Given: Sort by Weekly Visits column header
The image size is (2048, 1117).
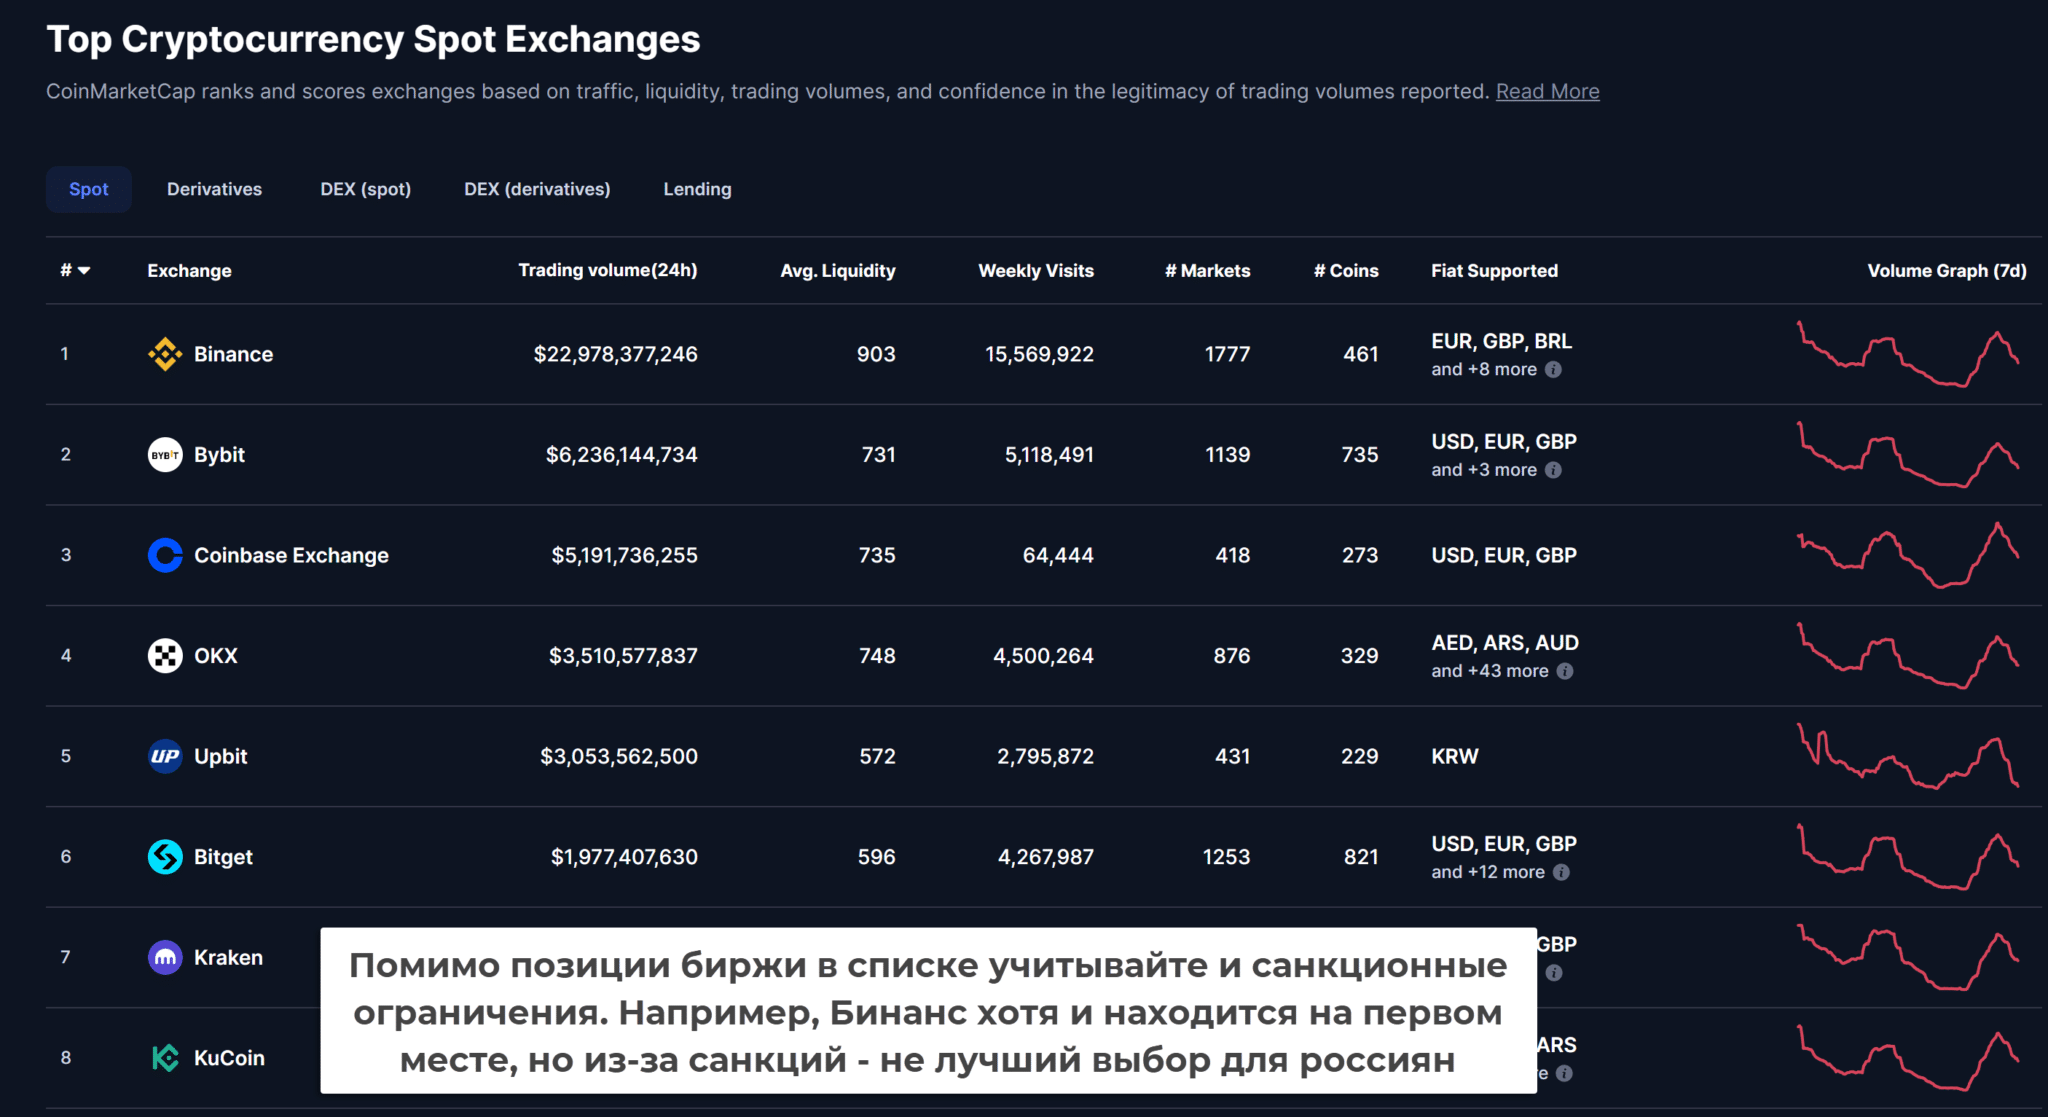Looking at the screenshot, I should (1035, 271).
